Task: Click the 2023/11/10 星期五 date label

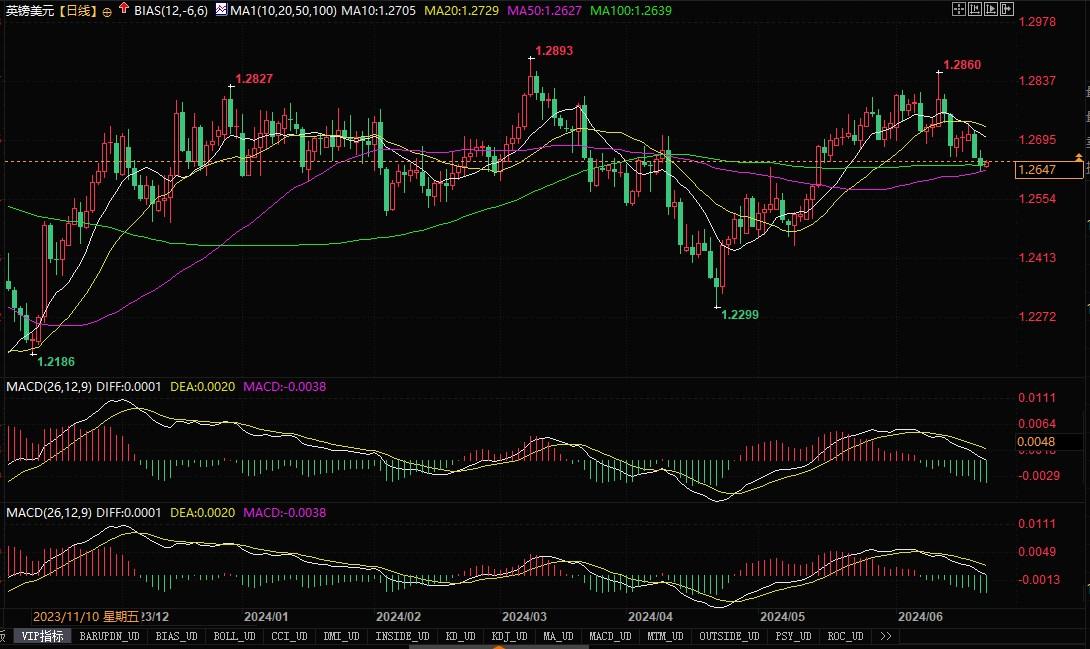Action: pyautogui.click(x=86, y=616)
